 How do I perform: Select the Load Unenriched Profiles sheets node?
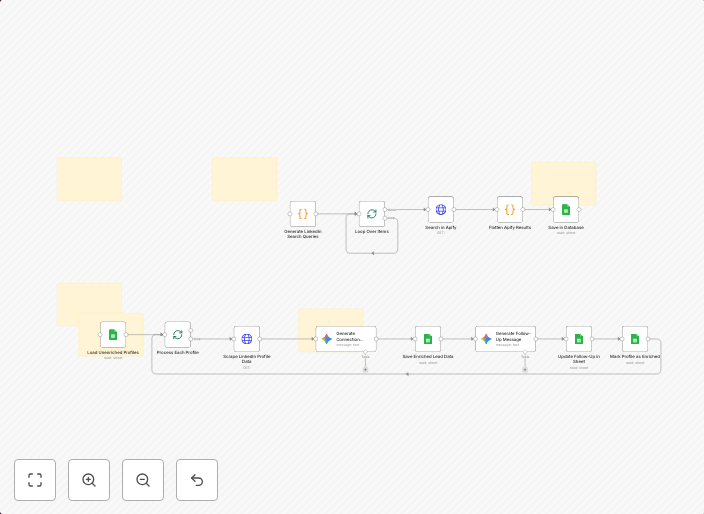point(113,334)
